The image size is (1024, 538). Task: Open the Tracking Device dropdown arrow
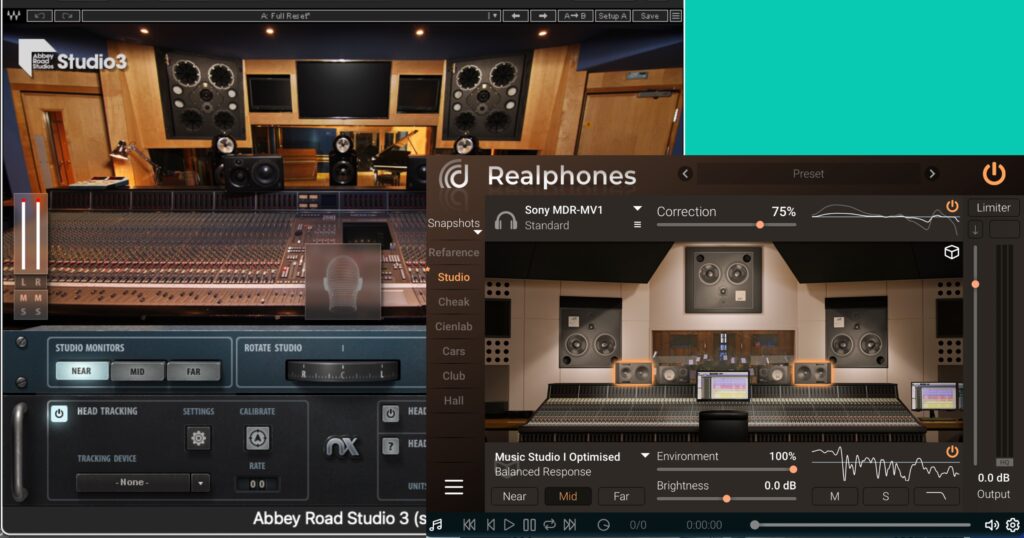coord(200,483)
